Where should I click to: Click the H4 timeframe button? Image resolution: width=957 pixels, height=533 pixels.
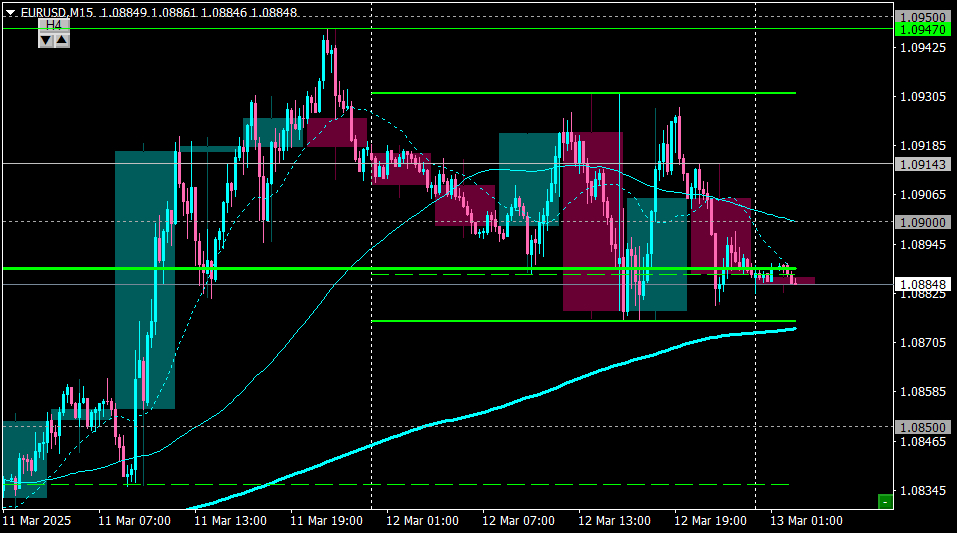(x=54, y=25)
